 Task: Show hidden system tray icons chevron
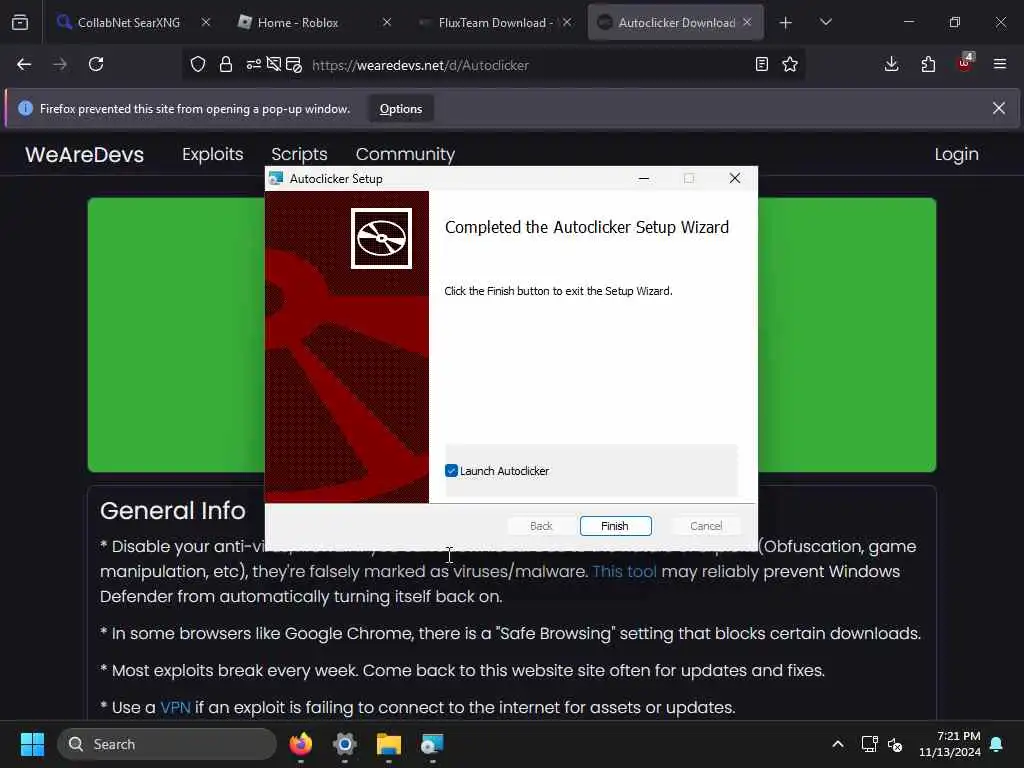[838, 744]
